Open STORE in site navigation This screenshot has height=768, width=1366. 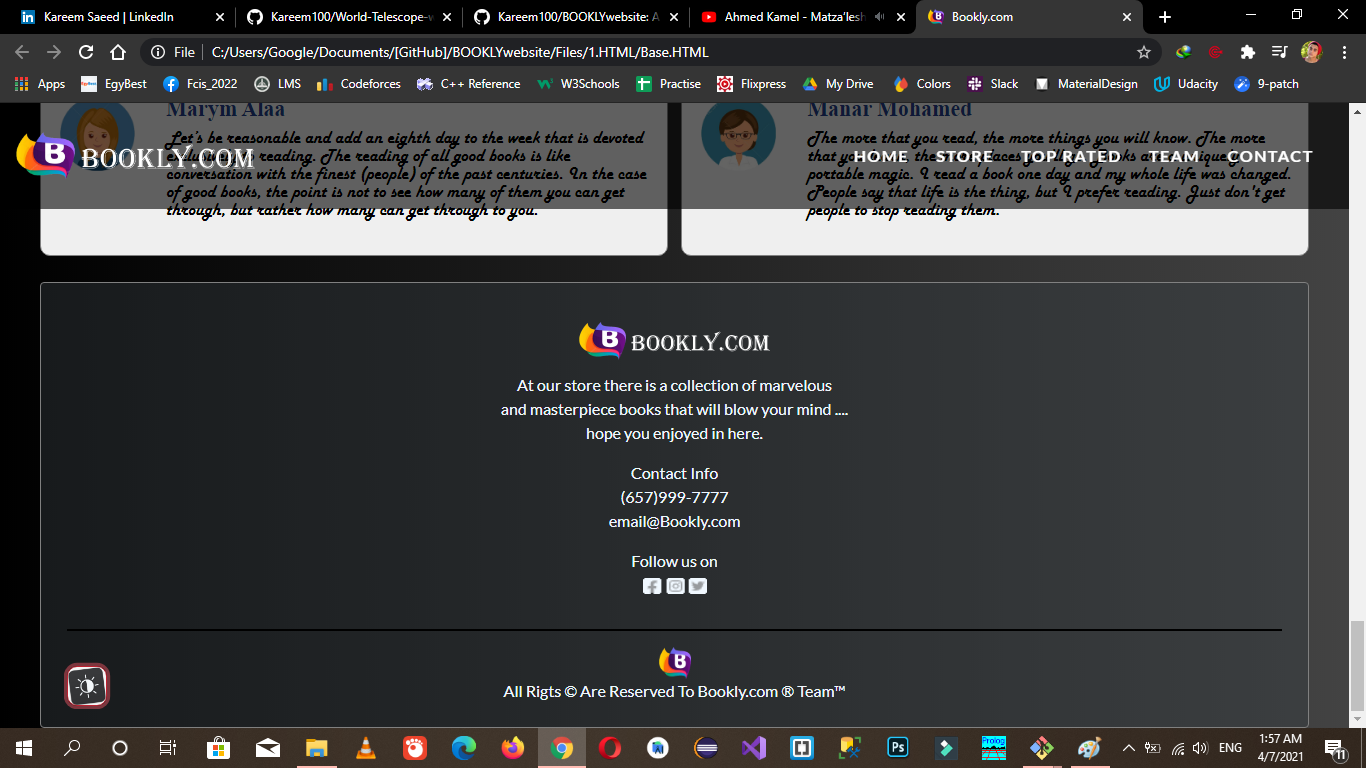964,156
